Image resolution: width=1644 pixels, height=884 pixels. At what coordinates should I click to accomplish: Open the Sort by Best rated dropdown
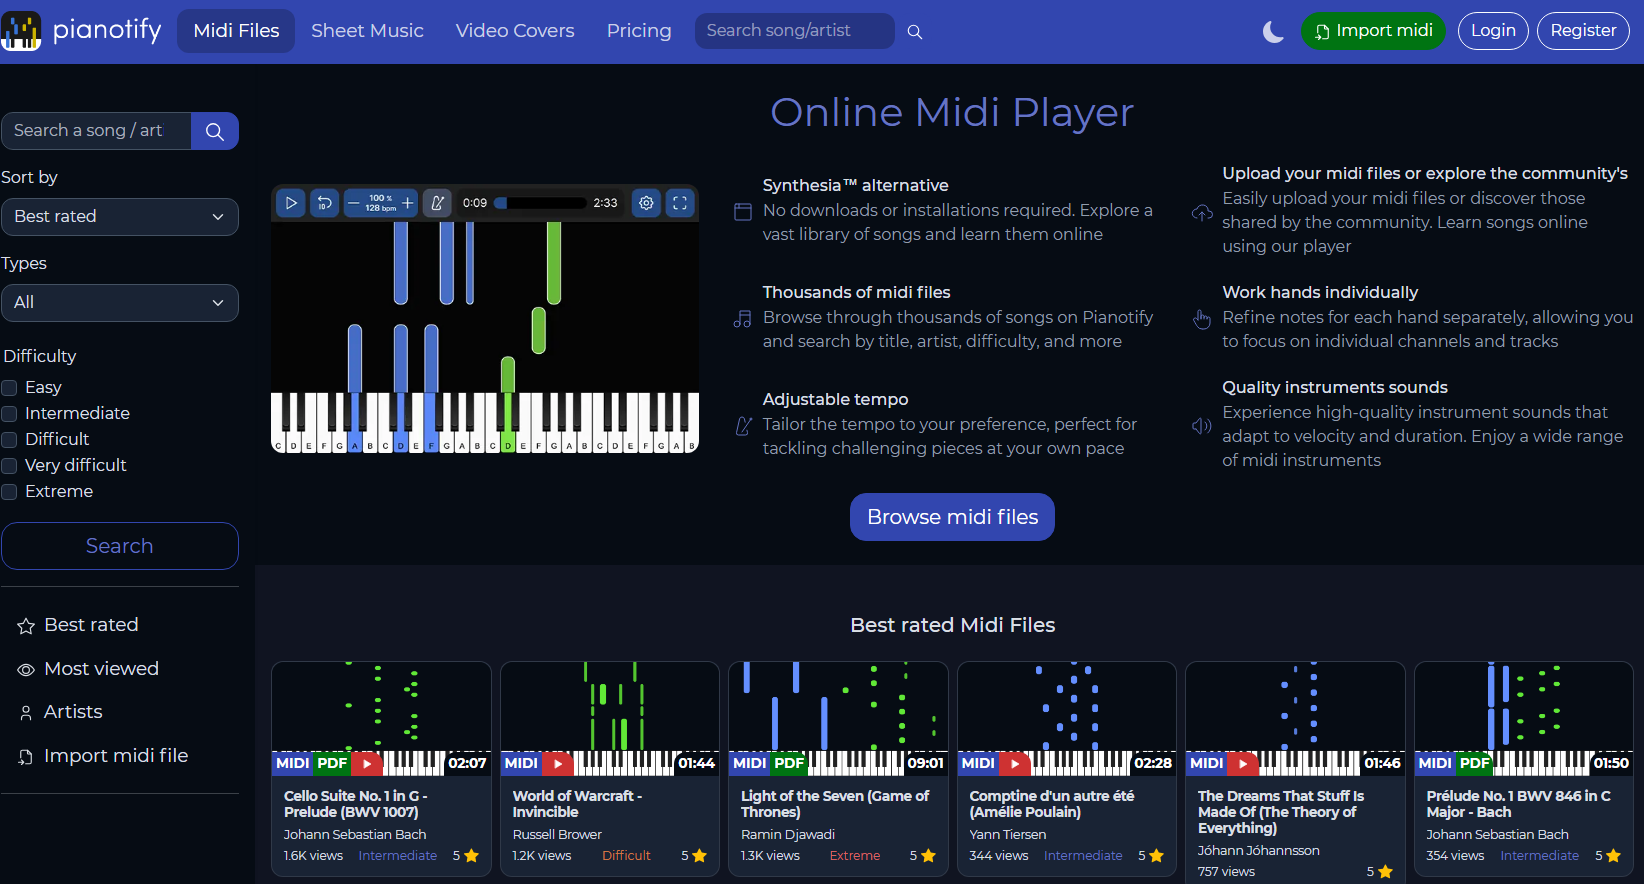click(119, 217)
